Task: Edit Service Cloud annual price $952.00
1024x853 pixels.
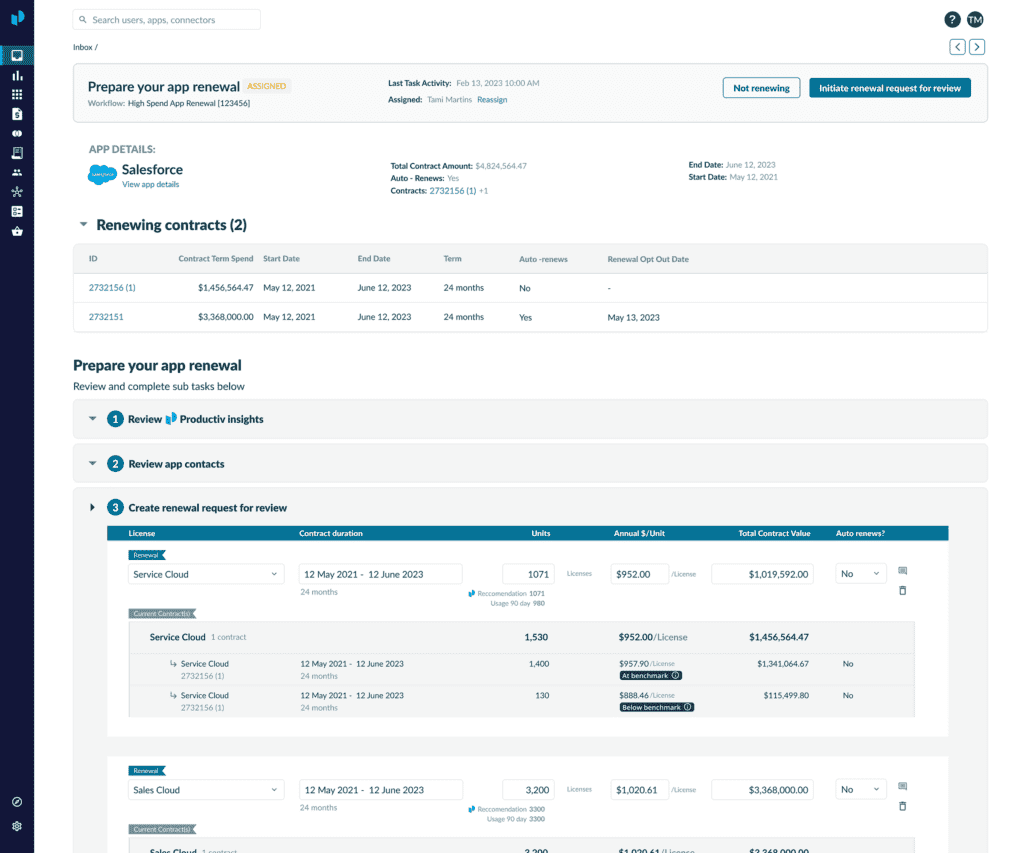Action: (x=639, y=574)
